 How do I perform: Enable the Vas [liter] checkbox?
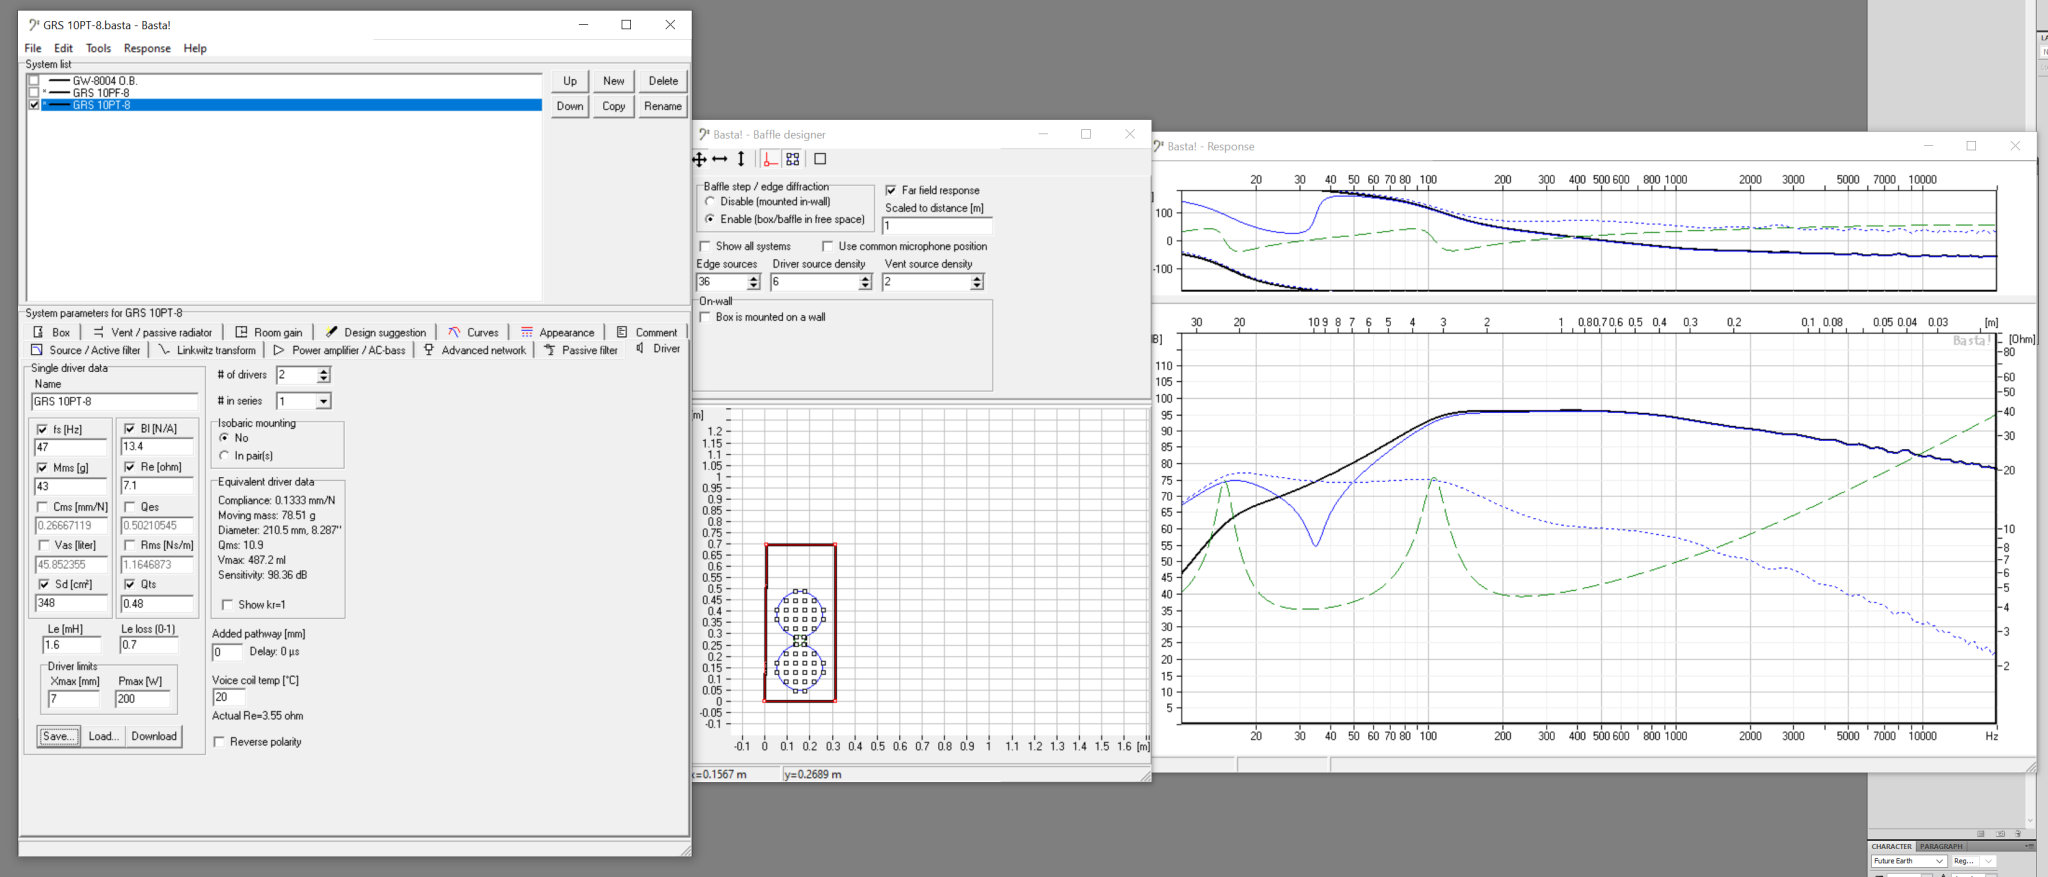pyautogui.click(x=43, y=545)
